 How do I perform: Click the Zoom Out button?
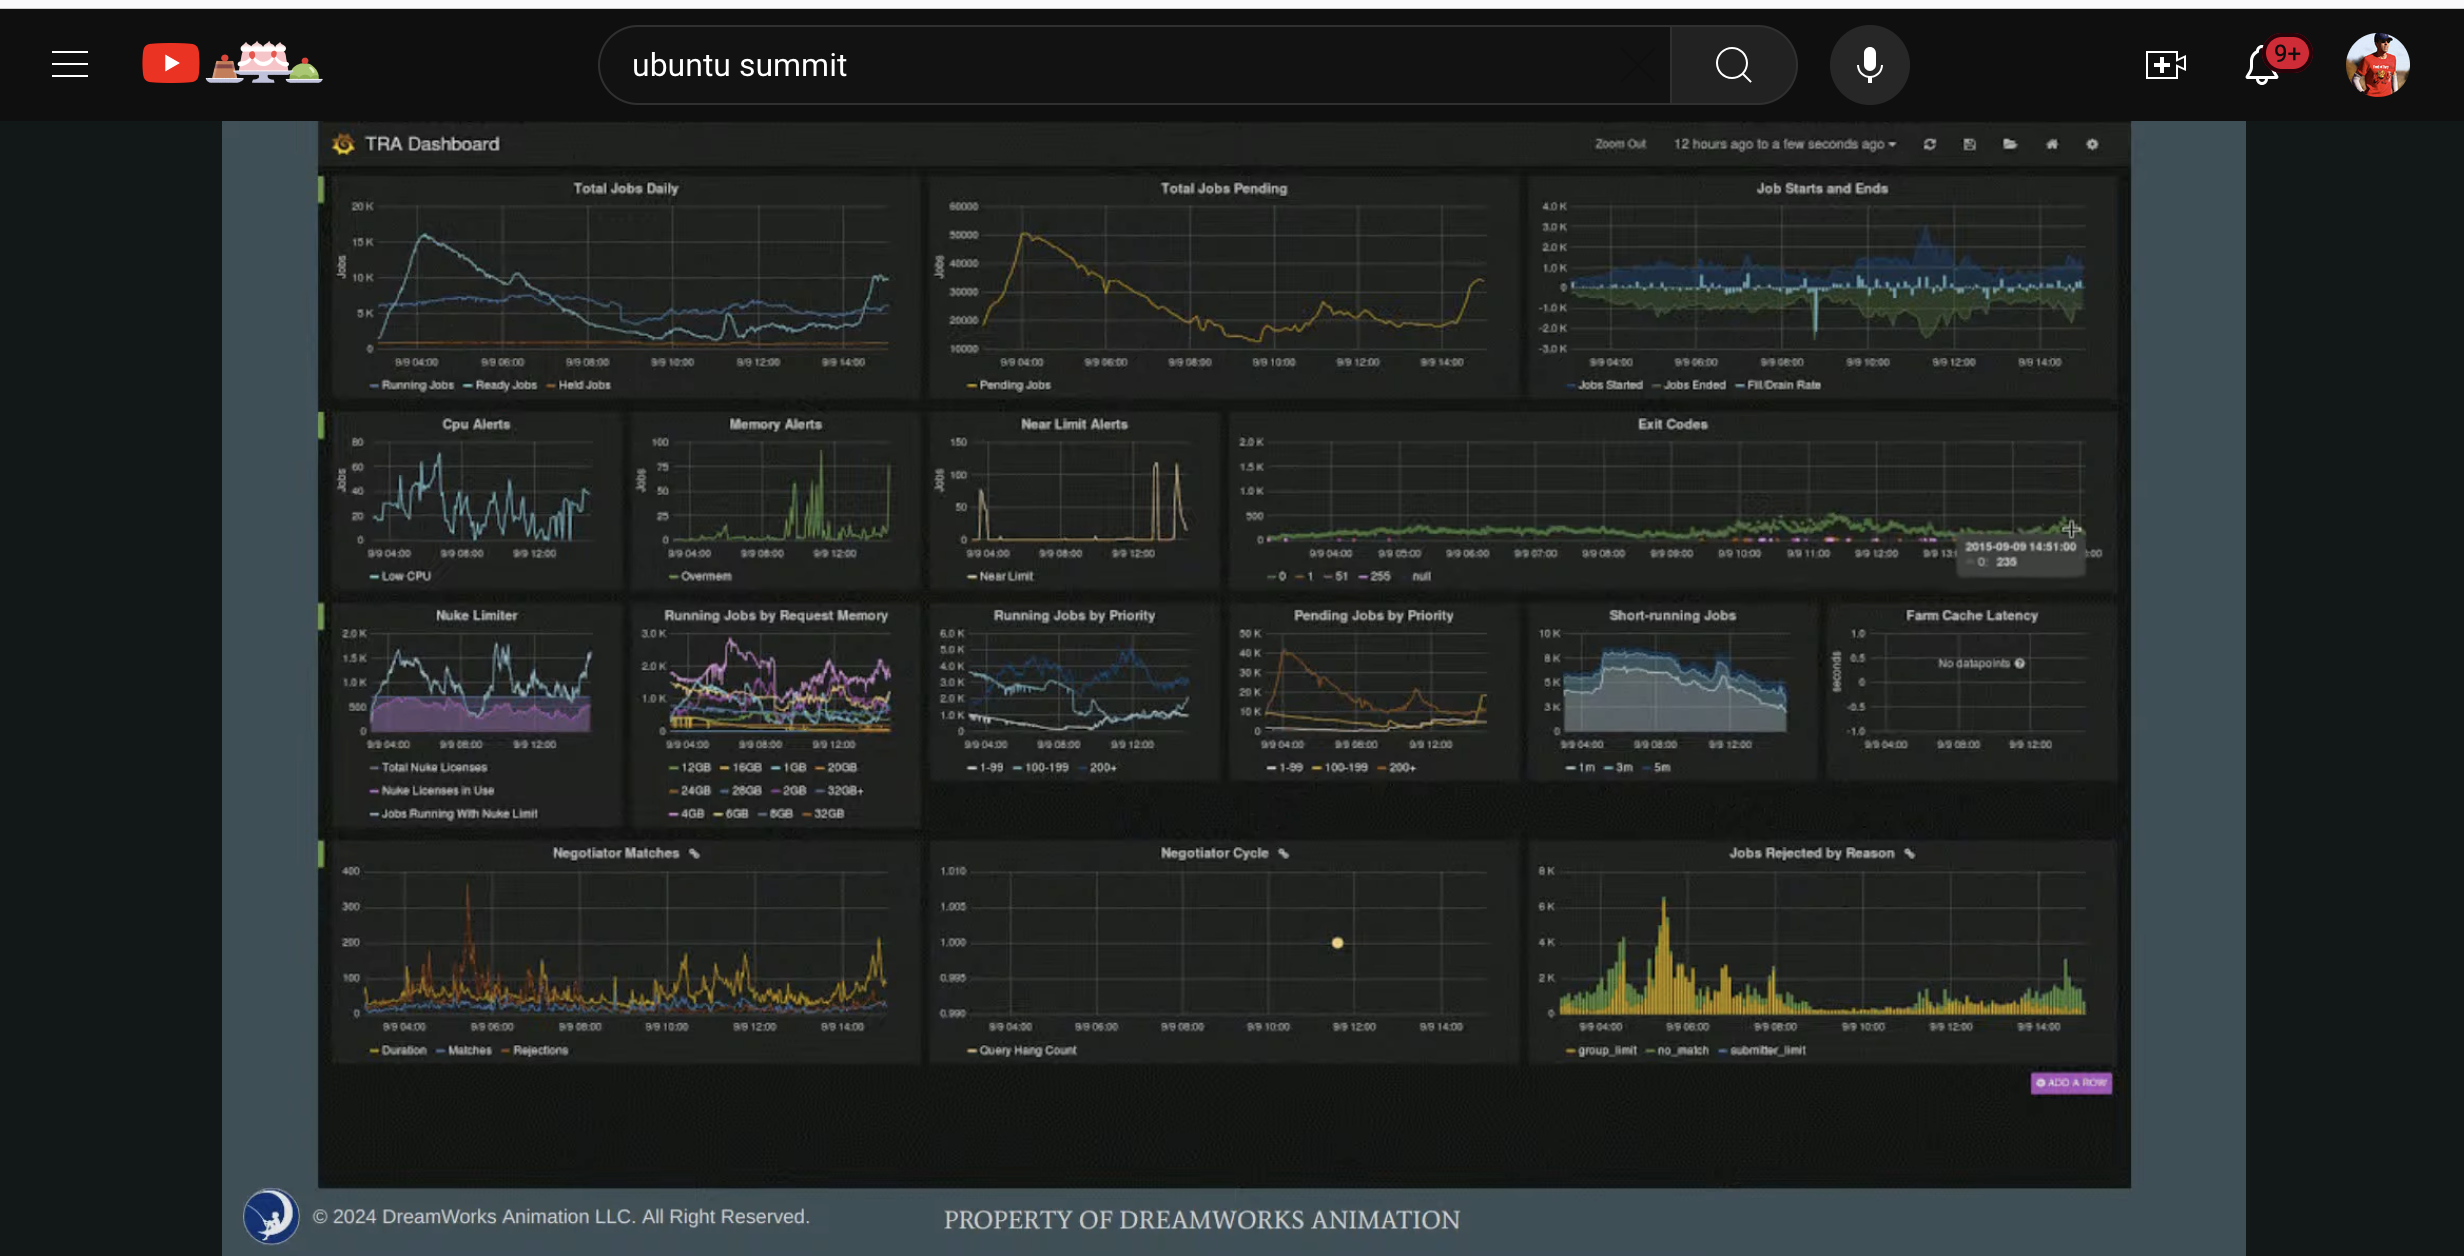tap(1620, 144)
